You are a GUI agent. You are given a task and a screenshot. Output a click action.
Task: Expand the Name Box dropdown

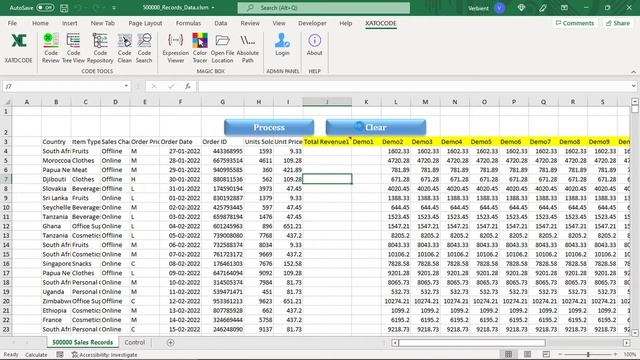point(126,86)
